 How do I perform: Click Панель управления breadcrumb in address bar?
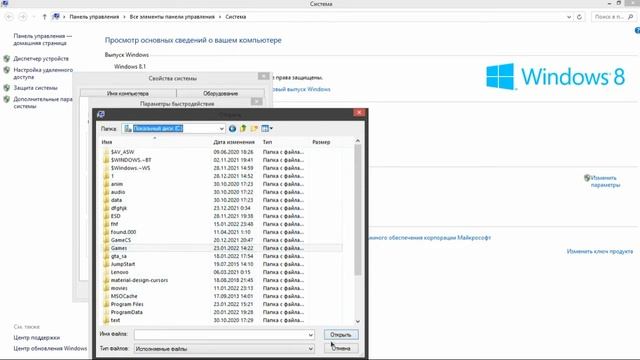[x=94, y=17]
